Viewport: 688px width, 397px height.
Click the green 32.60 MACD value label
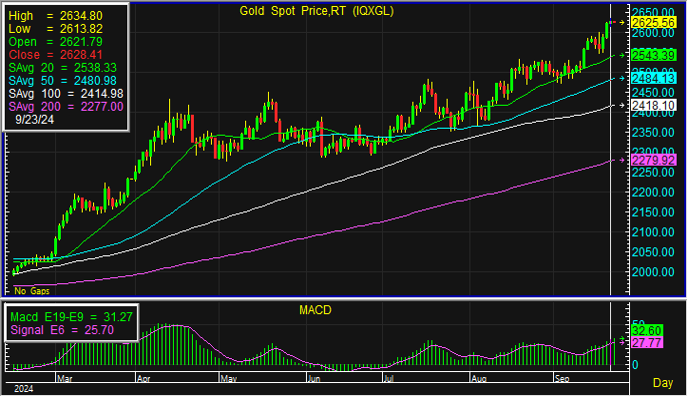646,330
